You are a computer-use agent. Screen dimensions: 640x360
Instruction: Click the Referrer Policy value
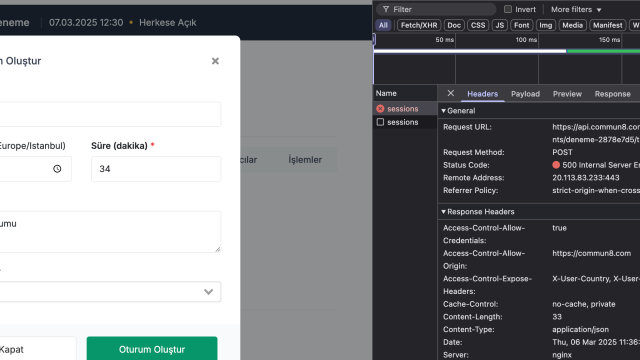tap(596, 191)
